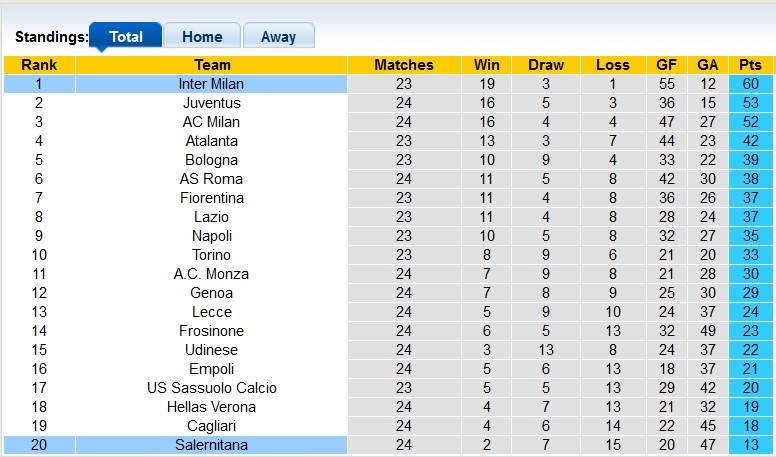Select Fiorentina from the standings
Image resolution: width=776 pixels, height=457 pixels.
[211, 198]
